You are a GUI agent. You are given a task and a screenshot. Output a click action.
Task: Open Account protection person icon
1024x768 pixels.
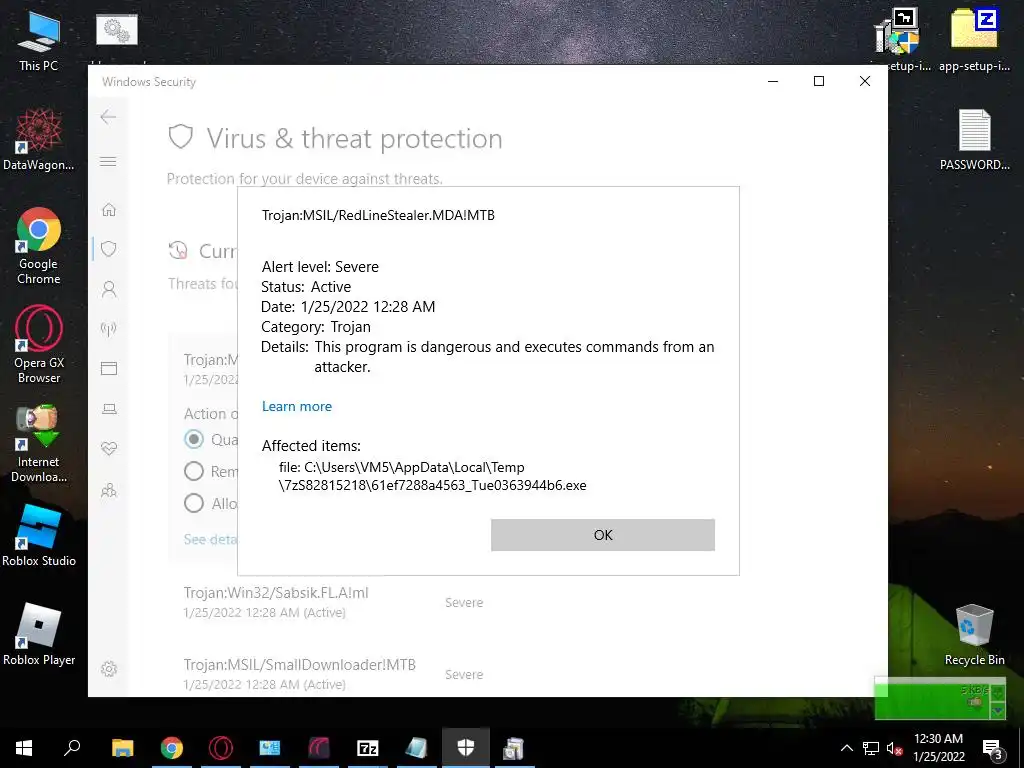coord(108,289)
